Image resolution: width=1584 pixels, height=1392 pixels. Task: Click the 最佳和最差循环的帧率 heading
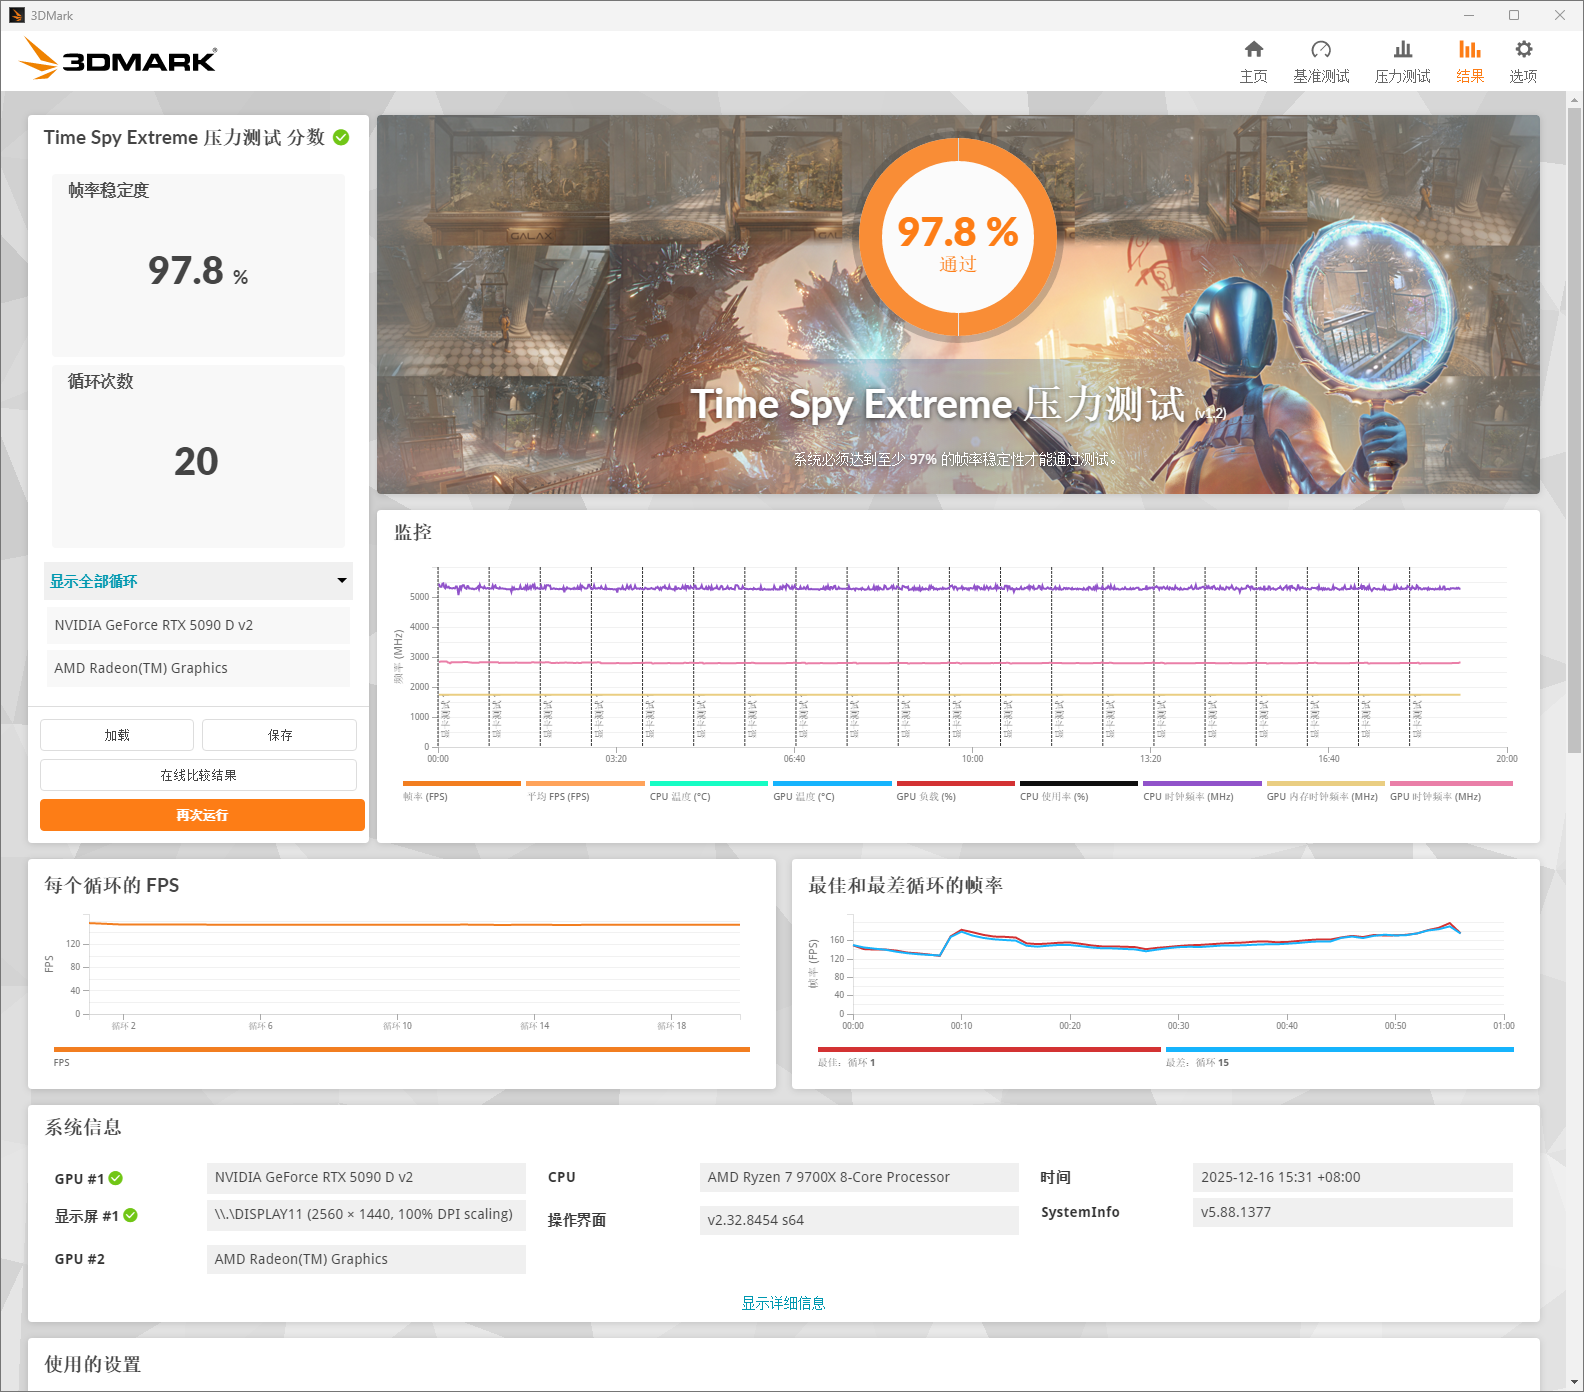[x=905, y=885]
